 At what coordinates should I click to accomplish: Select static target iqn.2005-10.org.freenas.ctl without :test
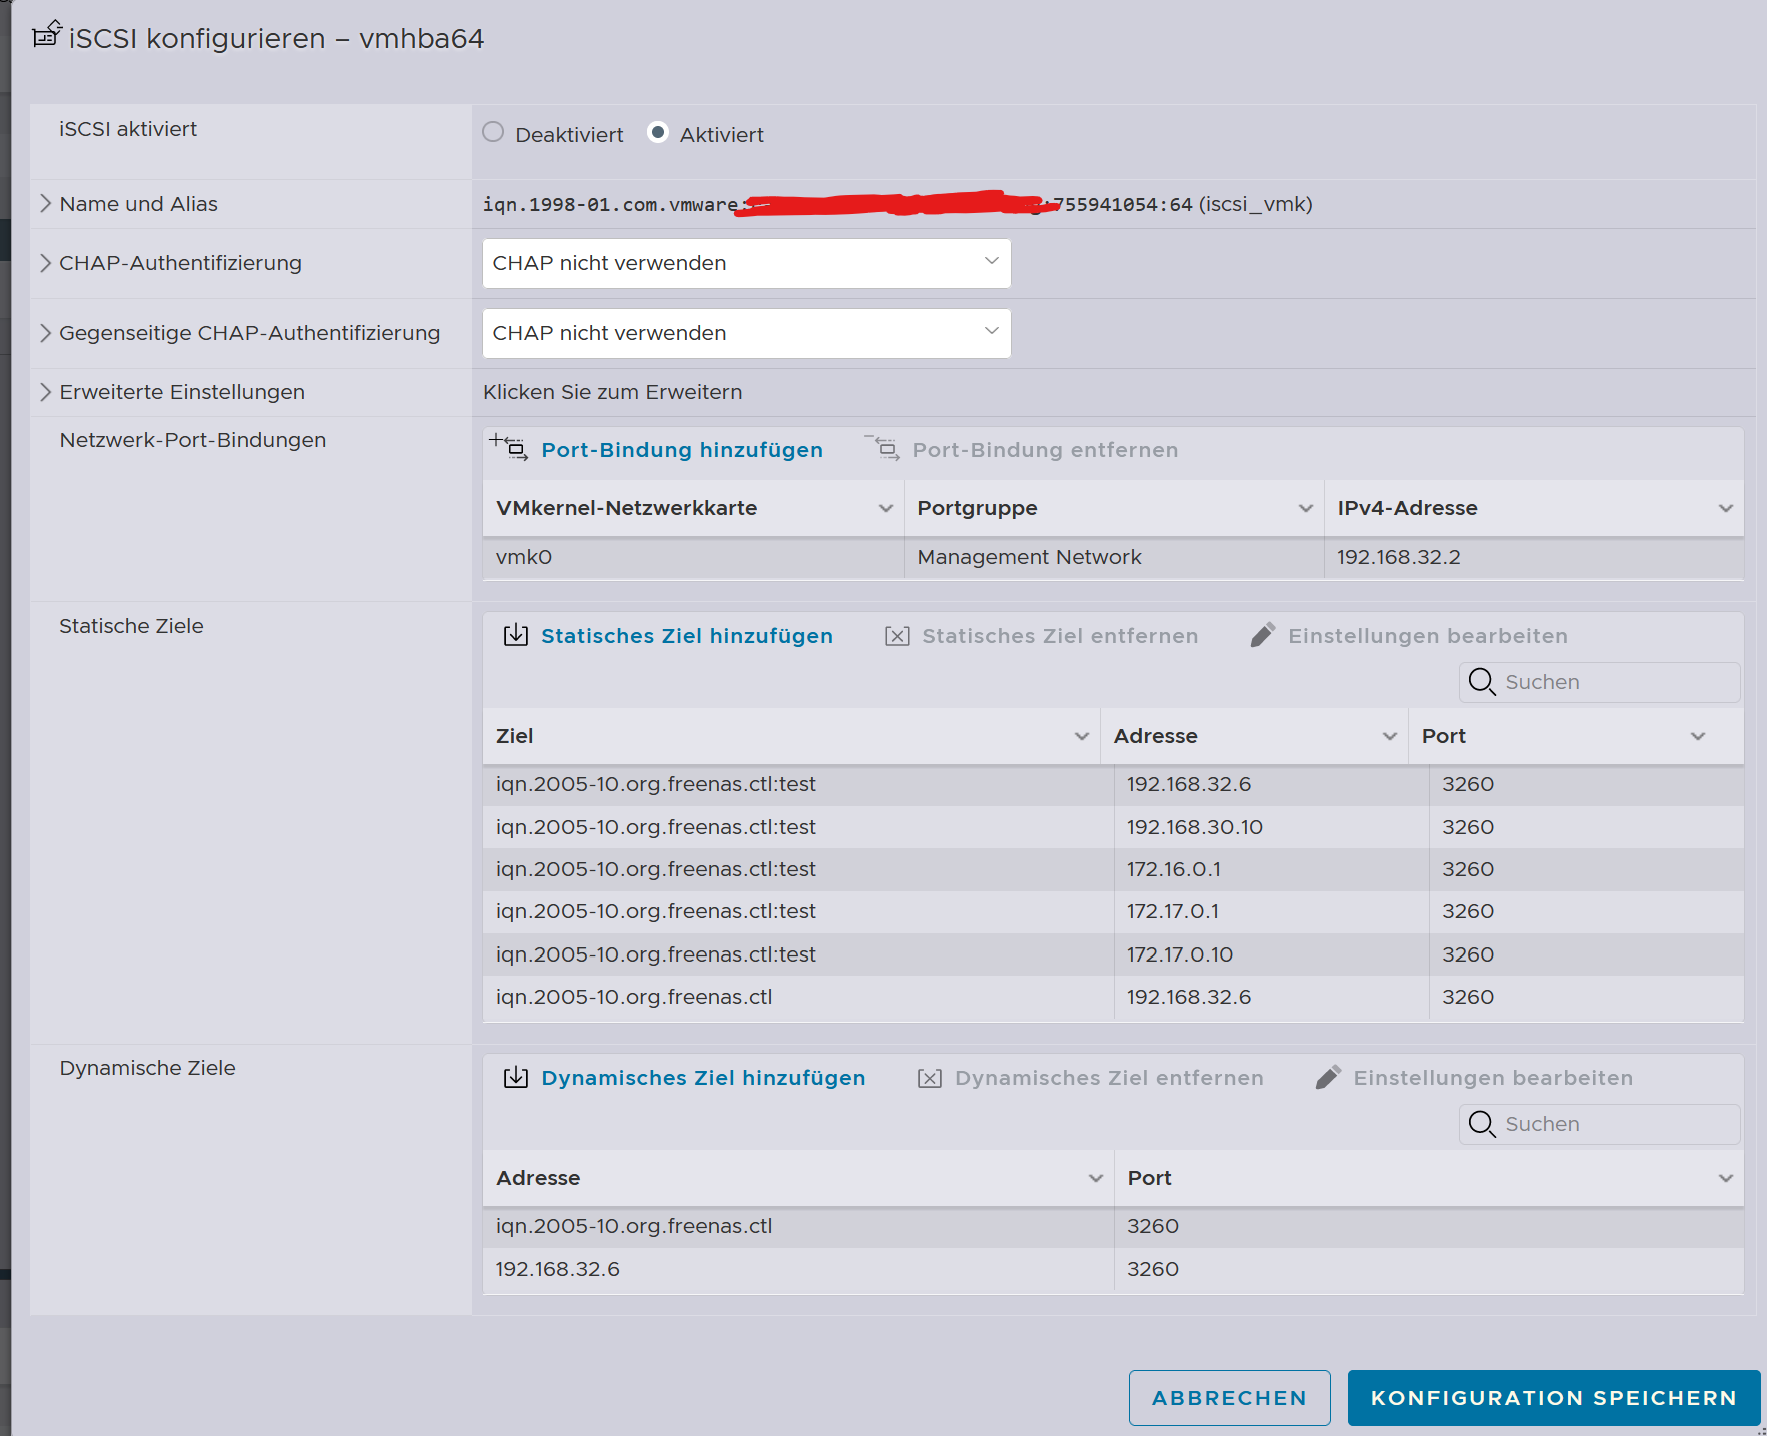coord(1113,997)
